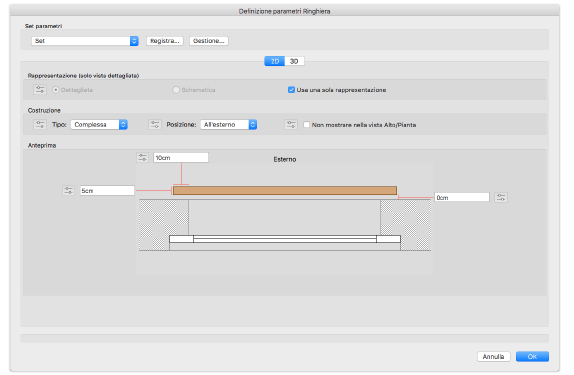Click settings icon beside 10cm field
This screenshot has width=574, height=375.
(142, 157)
